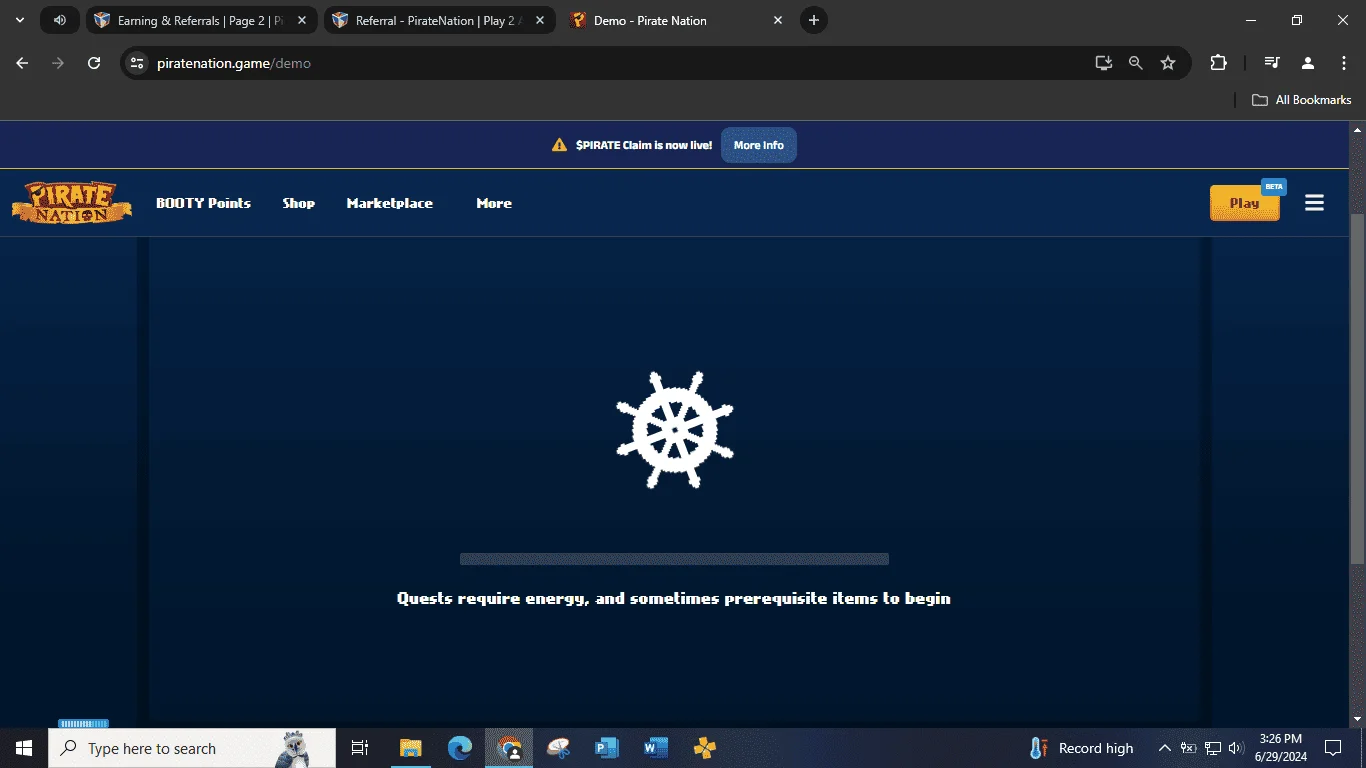Open the Shop nav link
This screenshot has width=1366, height=768.
point(298,203)
